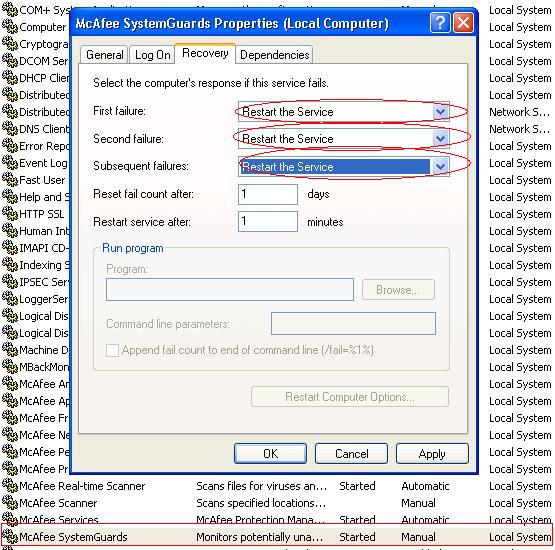Switch to the Log On tab
This screenshot has height=550, width=555.
[153, 55]
